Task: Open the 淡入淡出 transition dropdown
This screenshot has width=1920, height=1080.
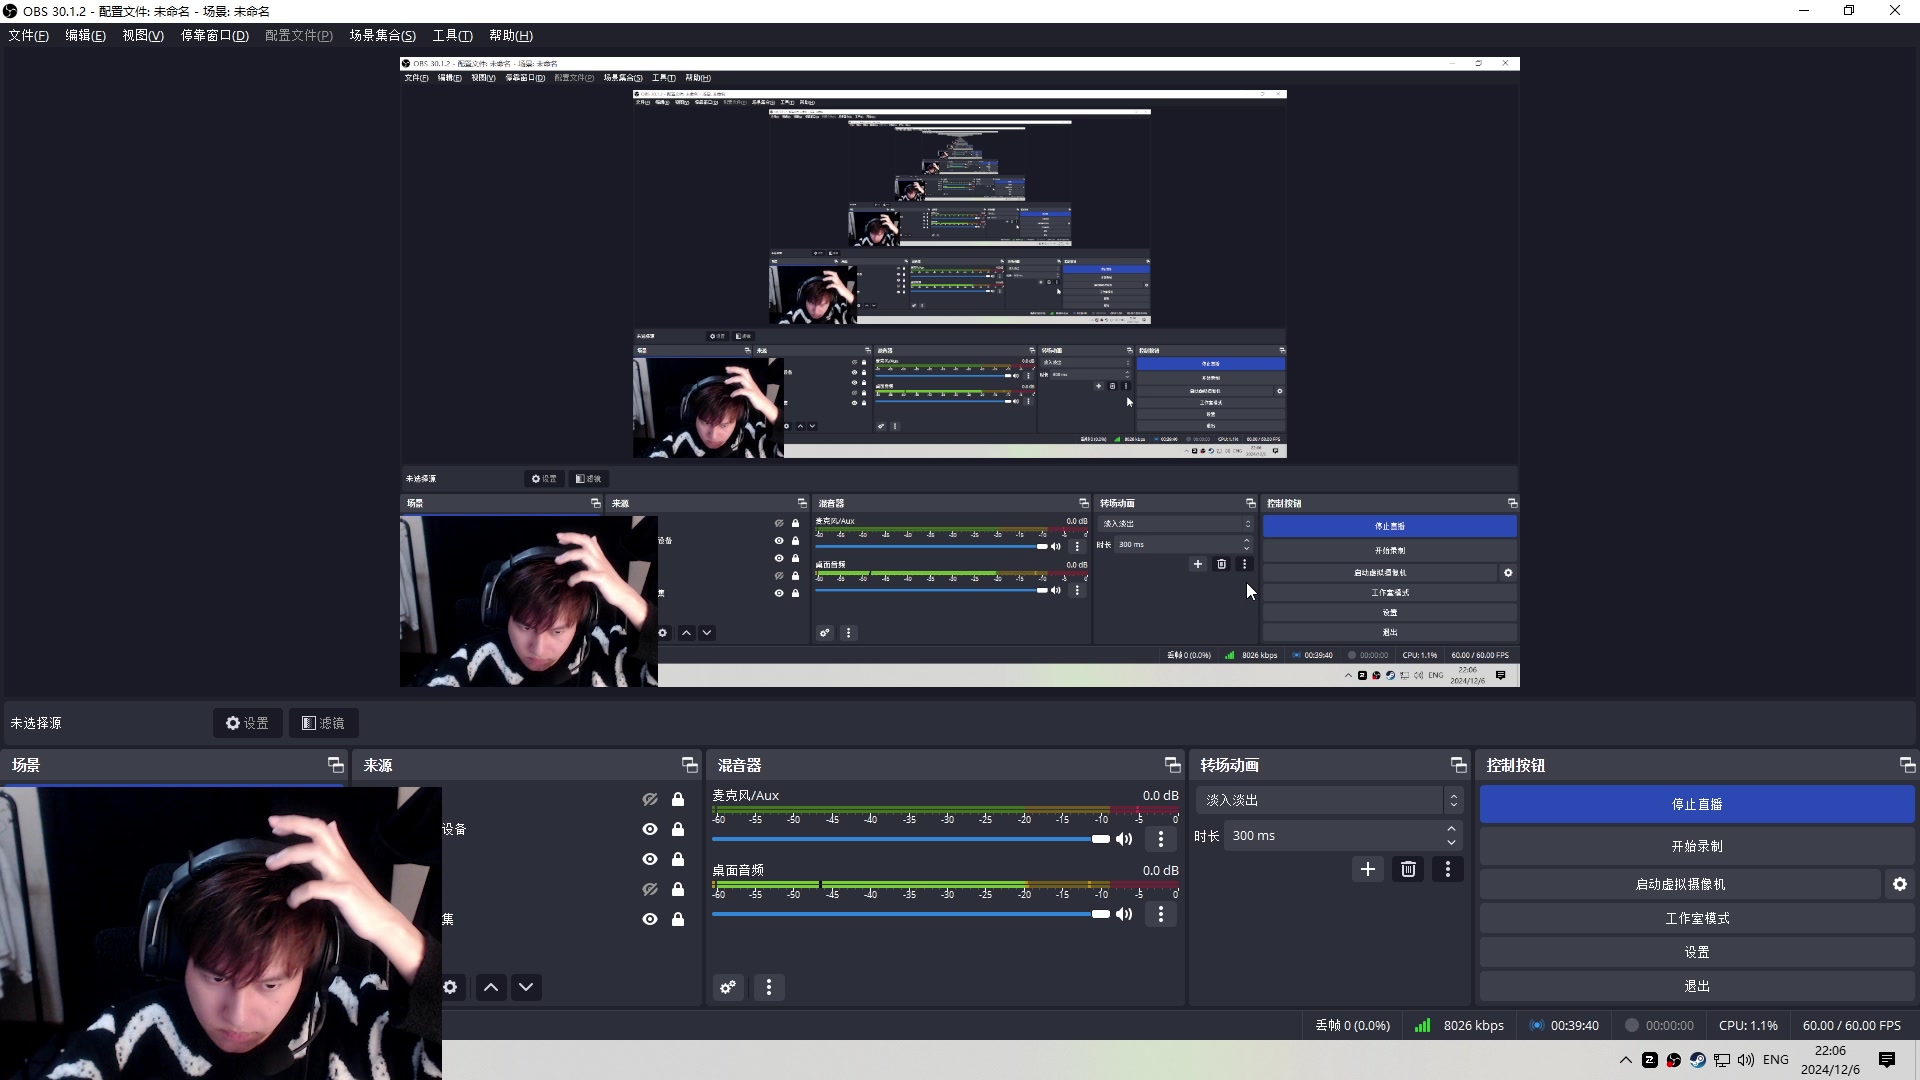Action: pos(1329,800)
